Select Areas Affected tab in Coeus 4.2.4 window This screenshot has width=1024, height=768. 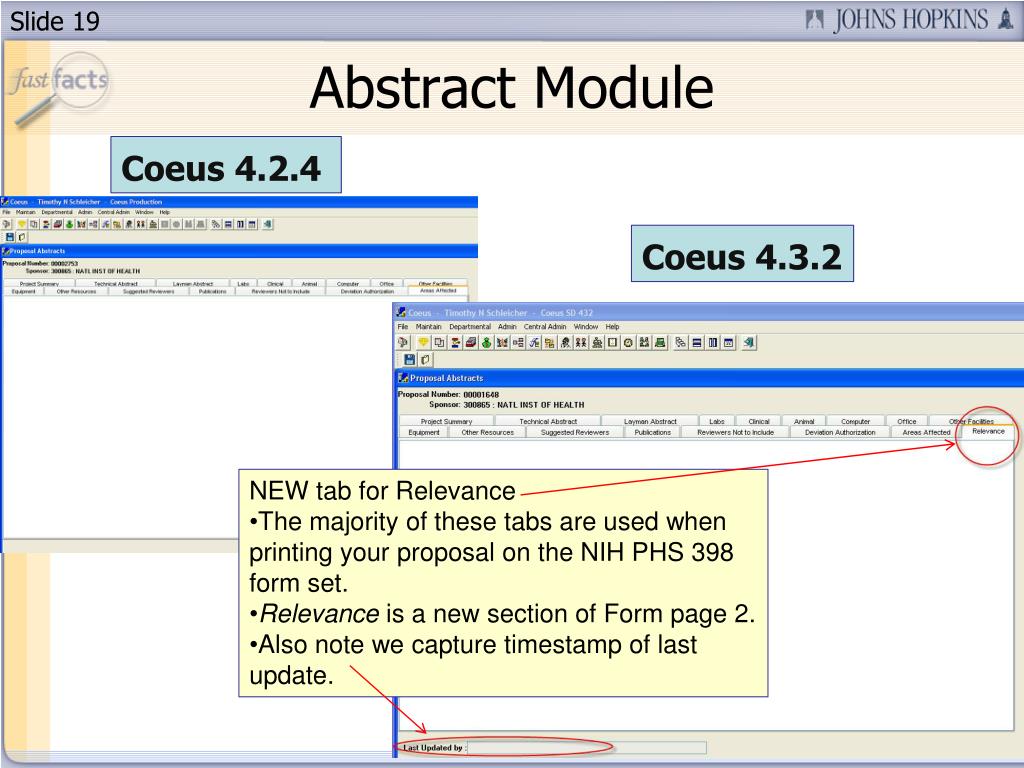(438, 291)
